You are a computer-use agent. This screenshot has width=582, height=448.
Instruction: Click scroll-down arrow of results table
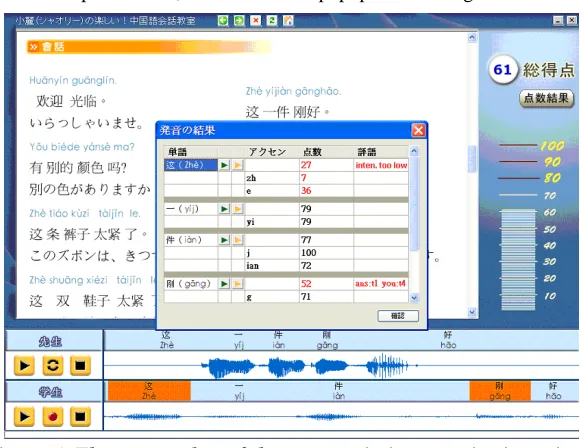pos(414,298)
